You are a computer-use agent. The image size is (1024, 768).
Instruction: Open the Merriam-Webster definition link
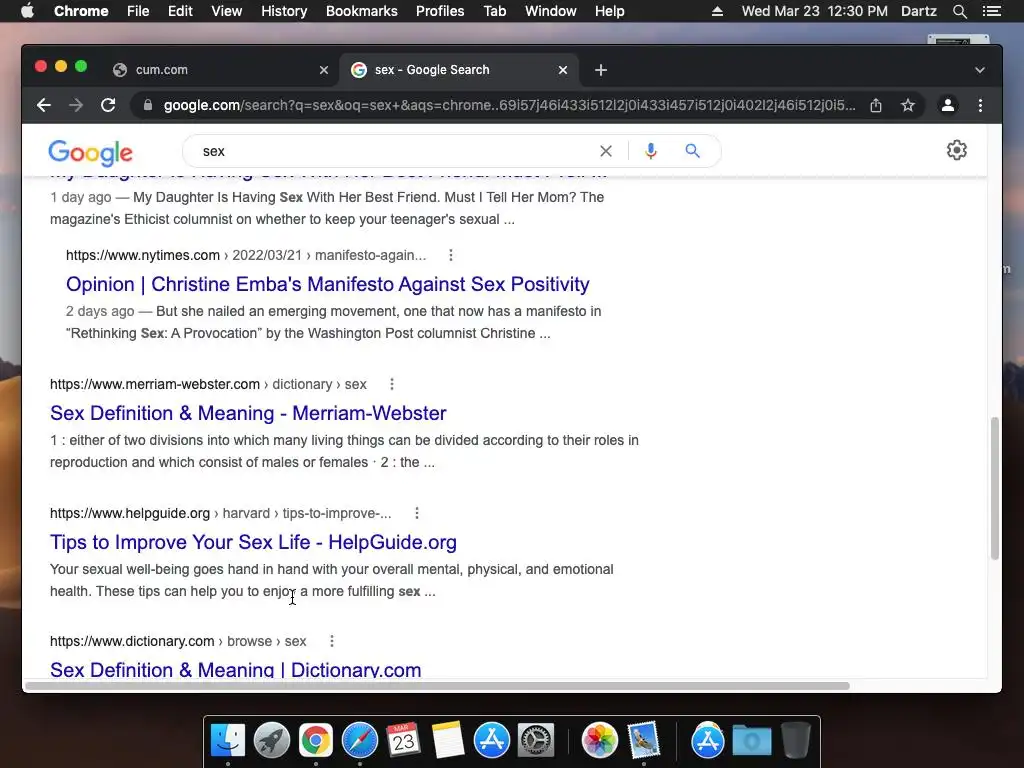(x=248, y=413)
